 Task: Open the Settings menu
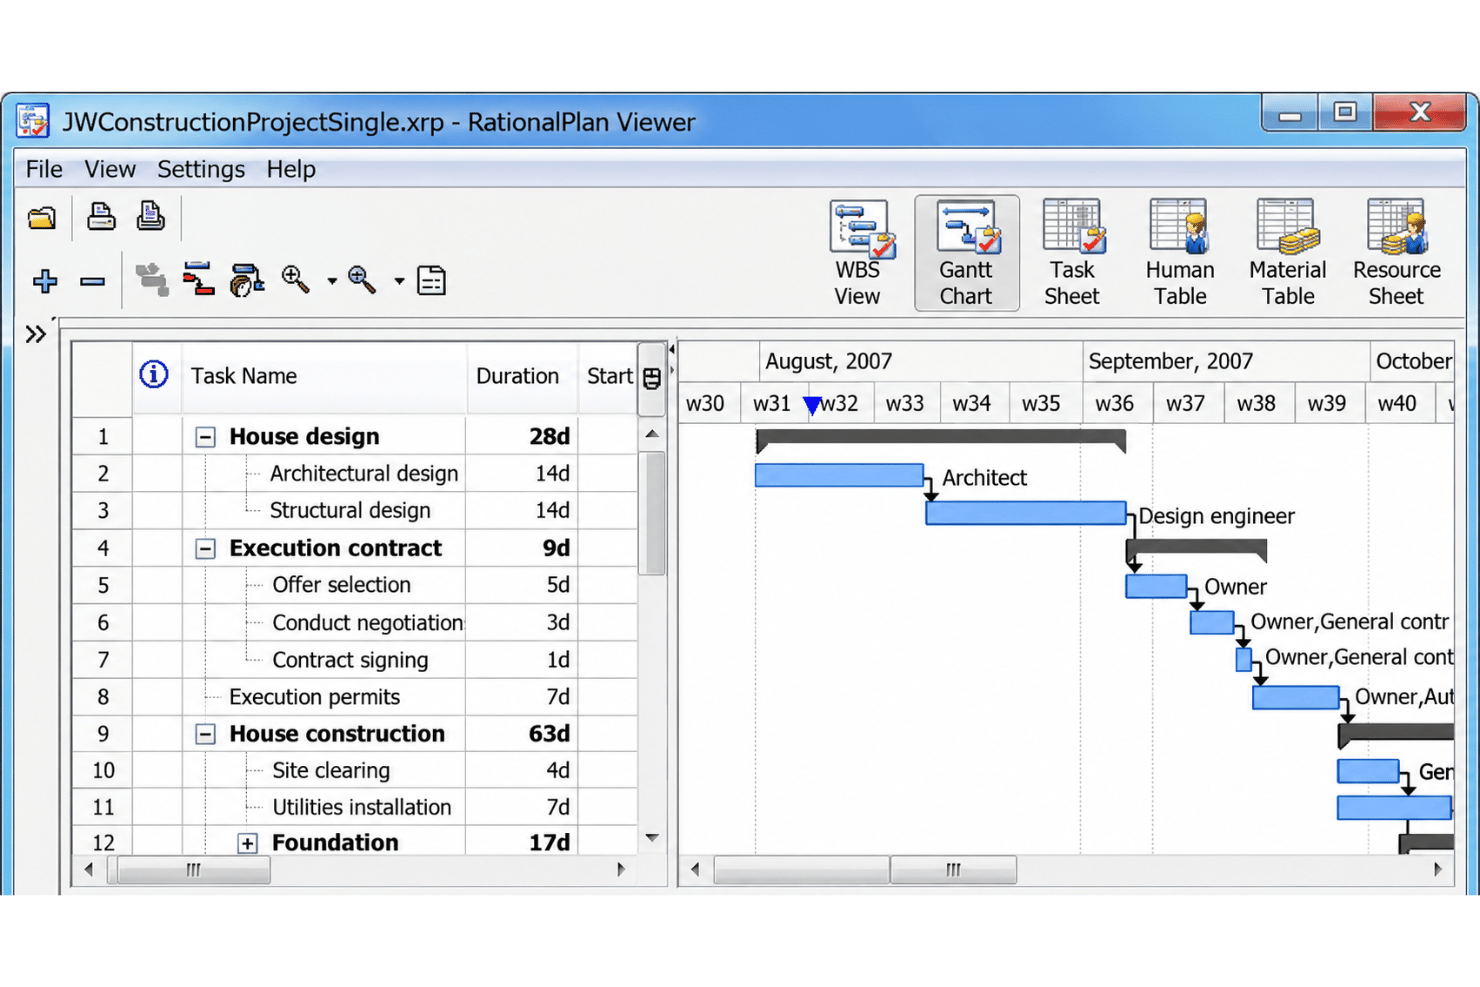tap(201, 169)
